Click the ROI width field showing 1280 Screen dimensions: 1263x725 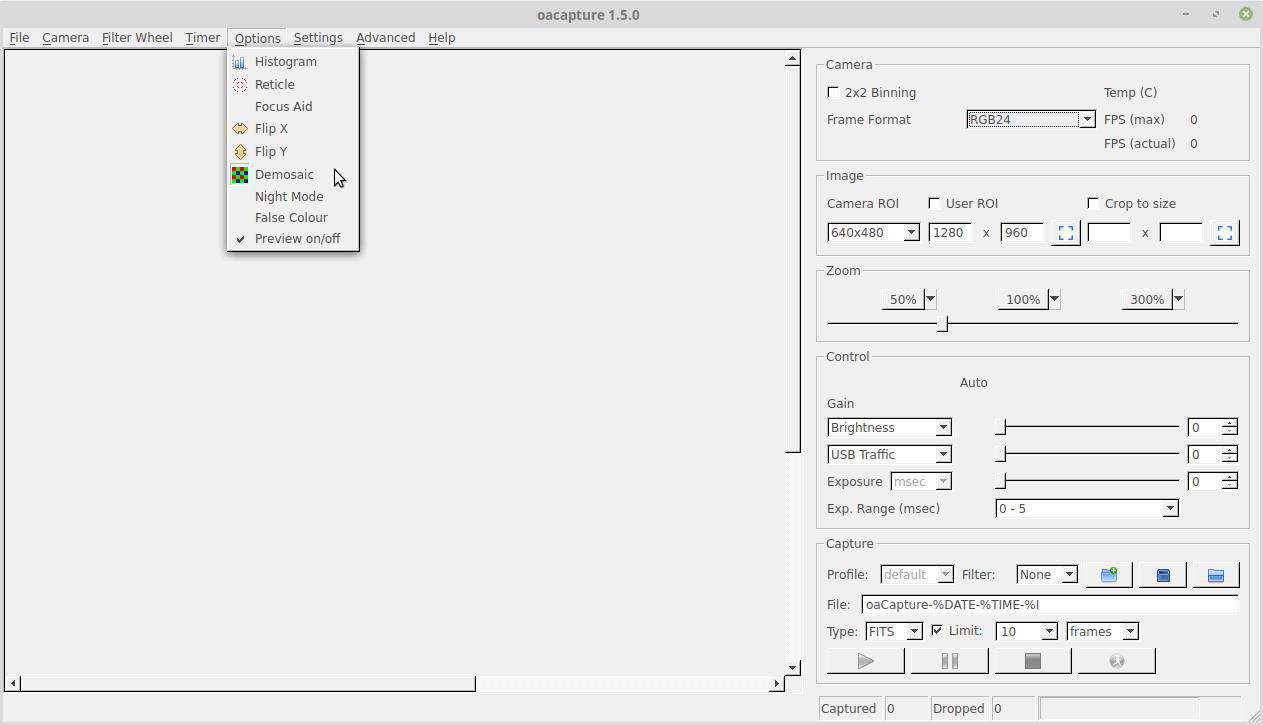[950, 233]
